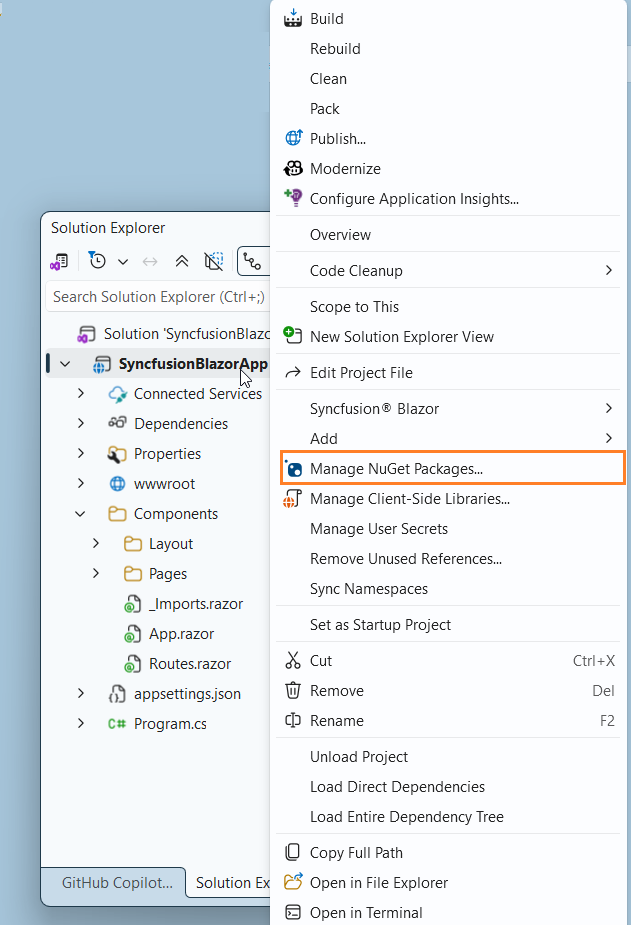Collapse the Components folder

(81, 513)
